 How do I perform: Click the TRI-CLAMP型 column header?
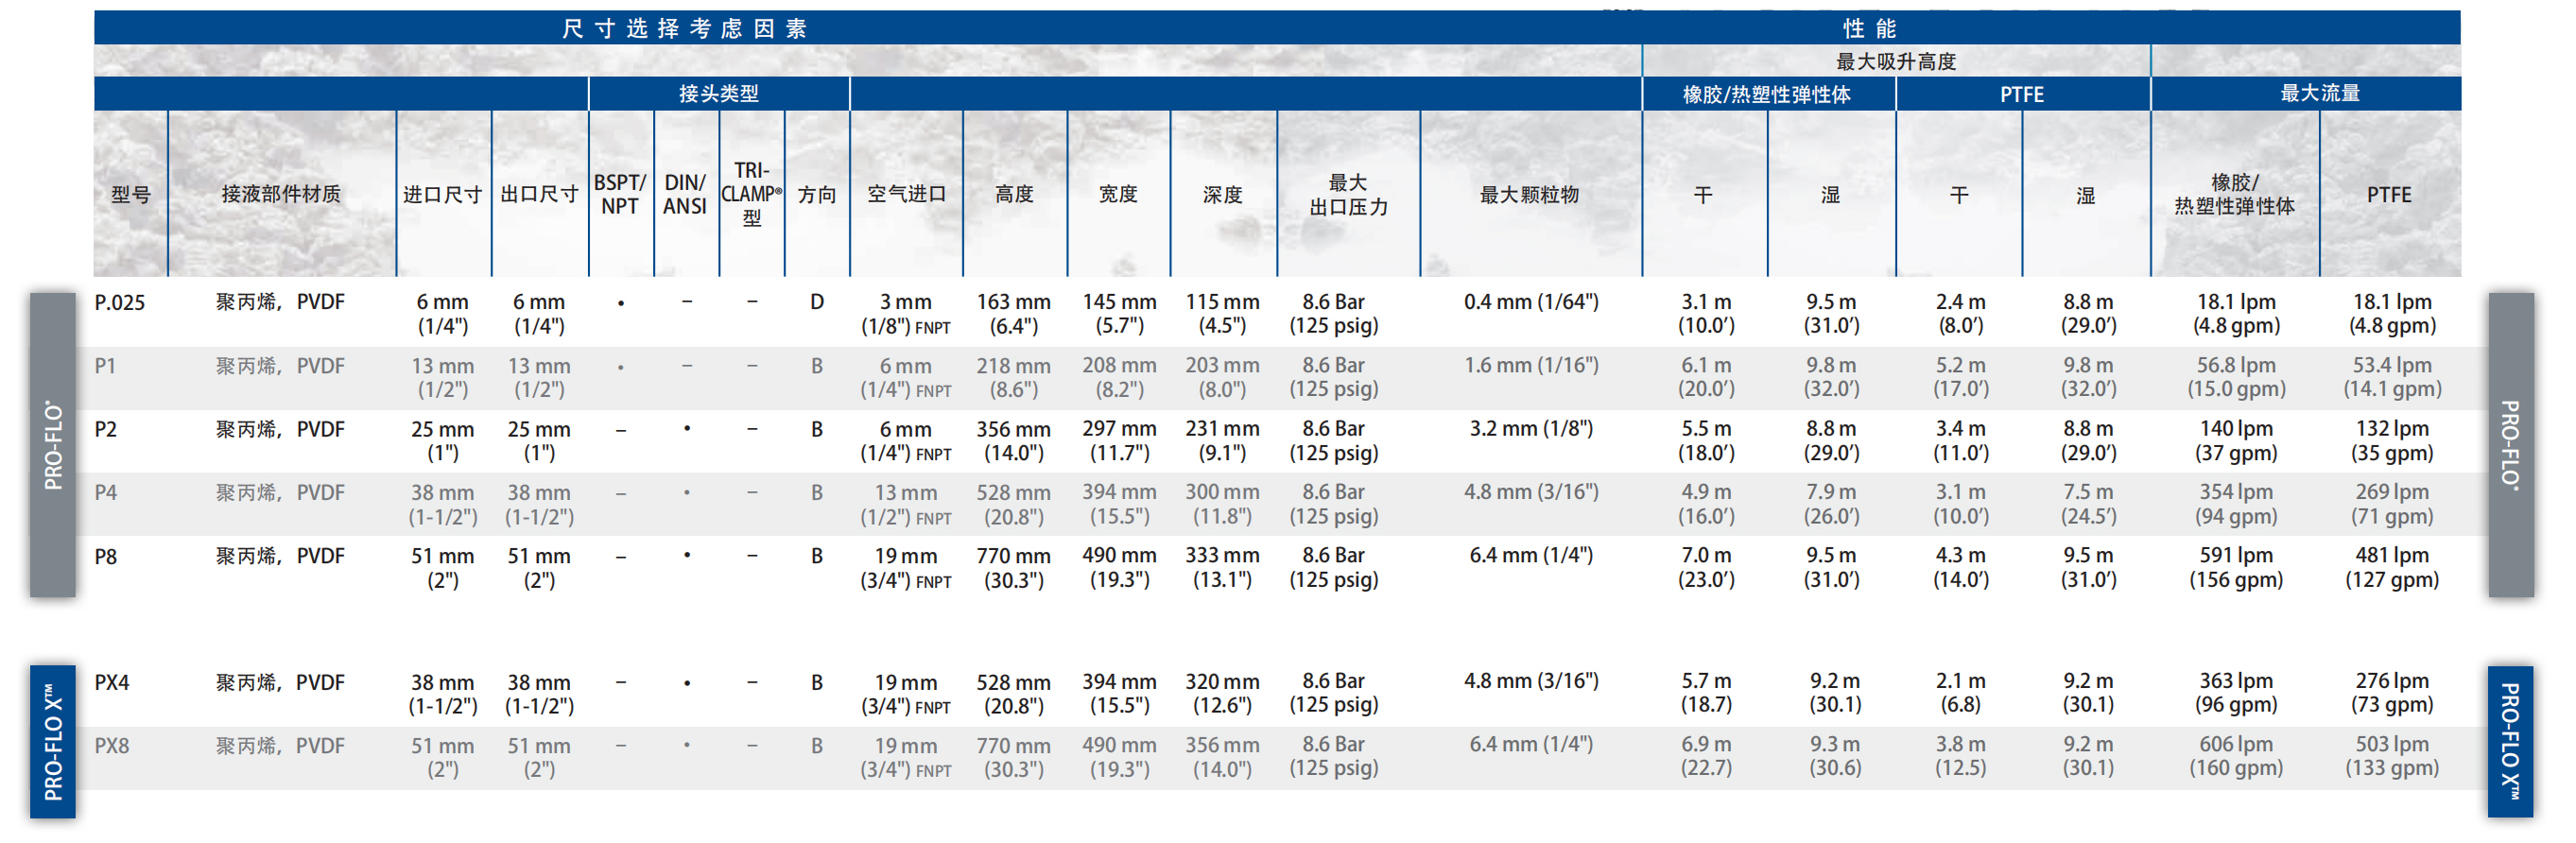[752, 194]
